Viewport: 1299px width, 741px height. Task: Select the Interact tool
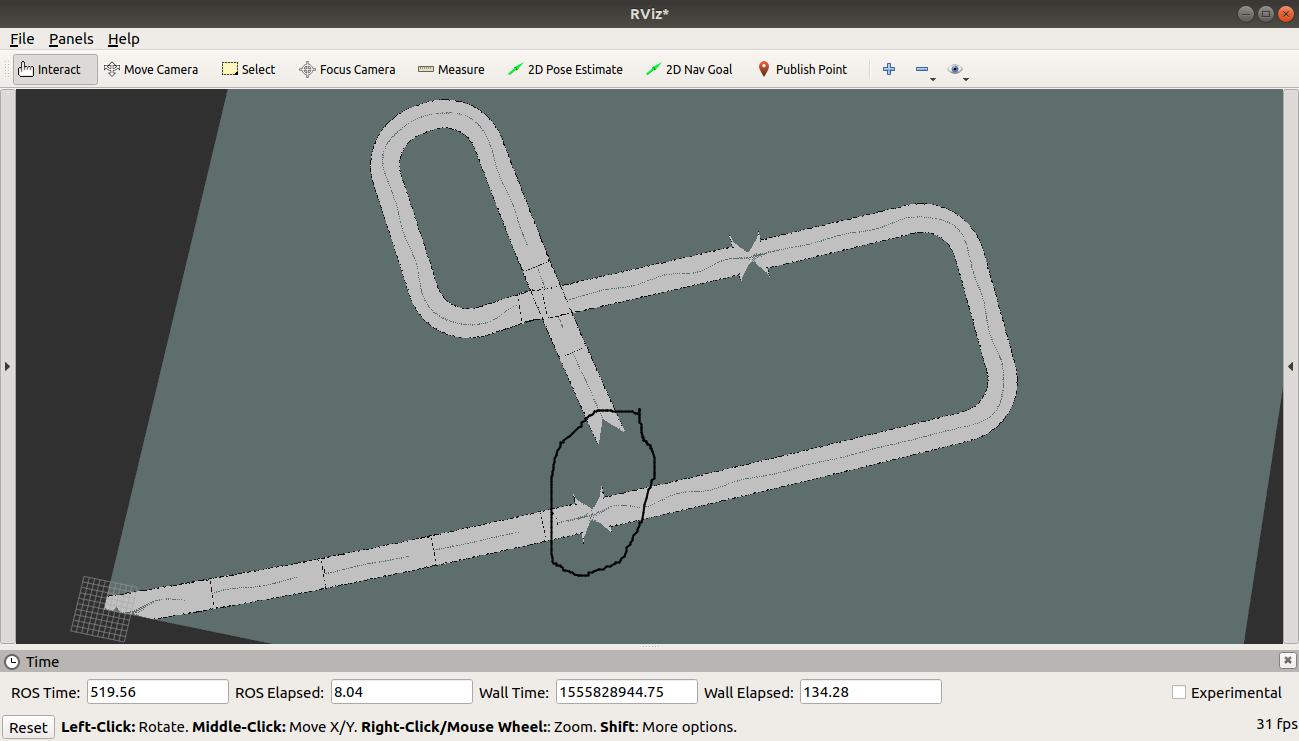click(x=56, y=69)
